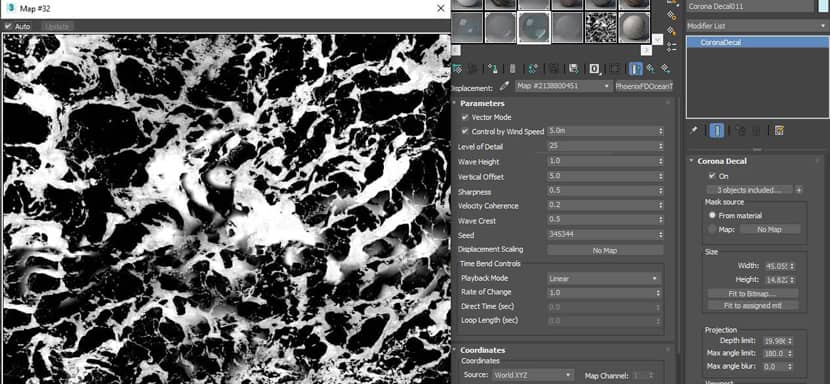
Task: Click the Get Material icon
Action: tap(457, 69)
